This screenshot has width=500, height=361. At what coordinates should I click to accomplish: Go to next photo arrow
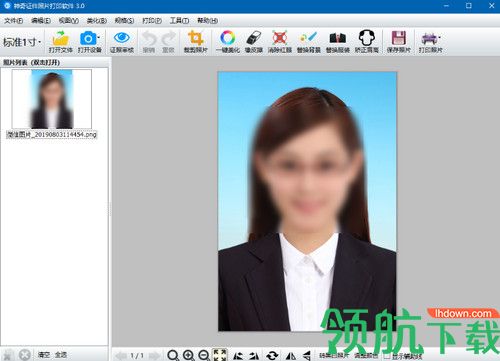(x=154, y=356)
